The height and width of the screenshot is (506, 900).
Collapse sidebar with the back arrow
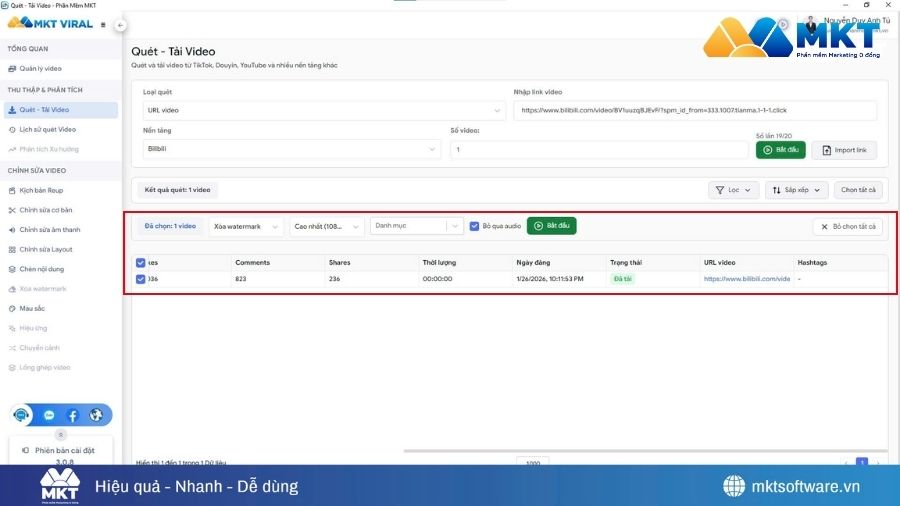(120, 25)
